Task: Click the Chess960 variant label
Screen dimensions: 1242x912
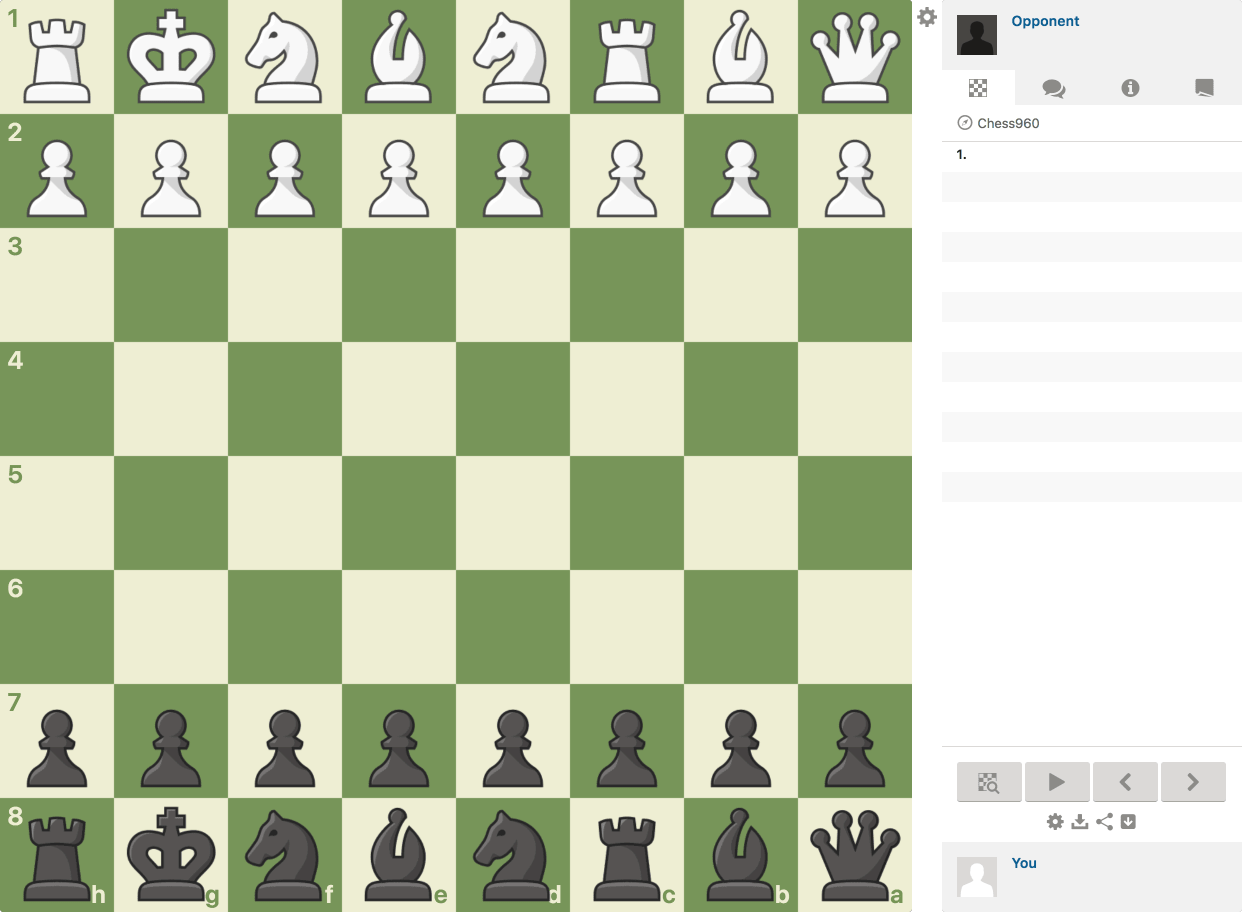Action: (1008, 124)
